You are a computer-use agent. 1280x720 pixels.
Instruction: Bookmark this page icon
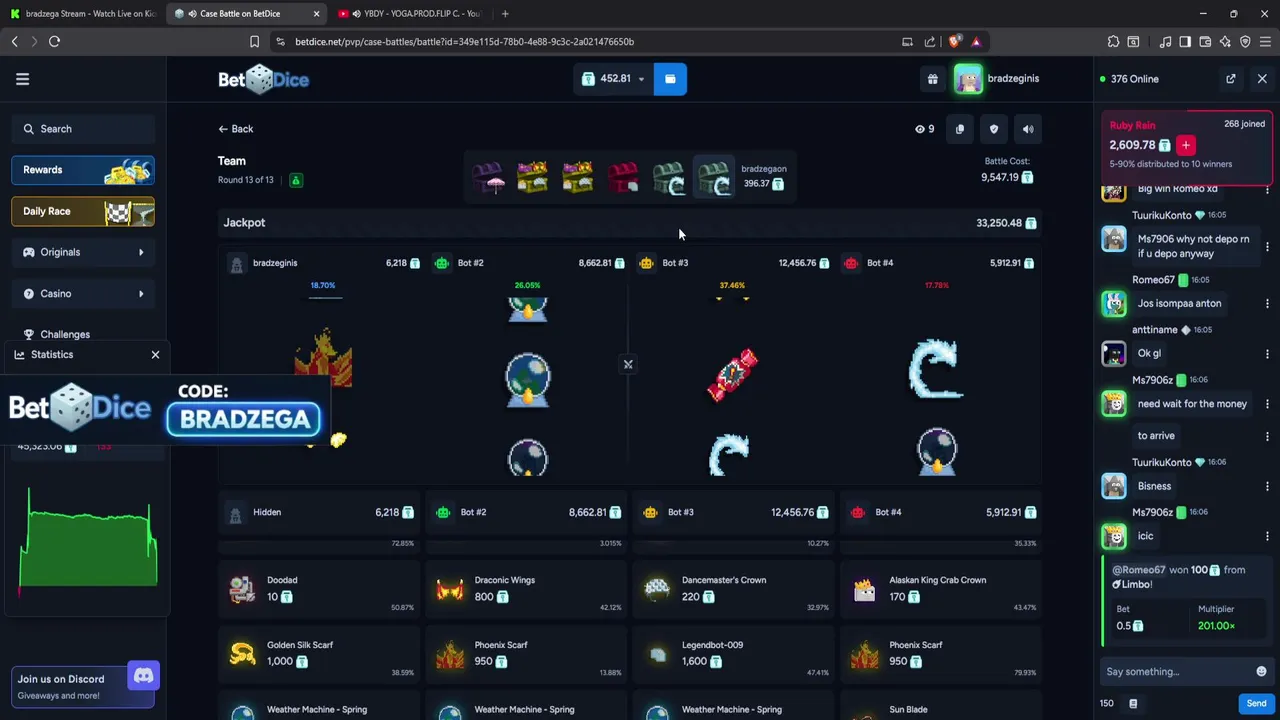(x=254, y=41)
